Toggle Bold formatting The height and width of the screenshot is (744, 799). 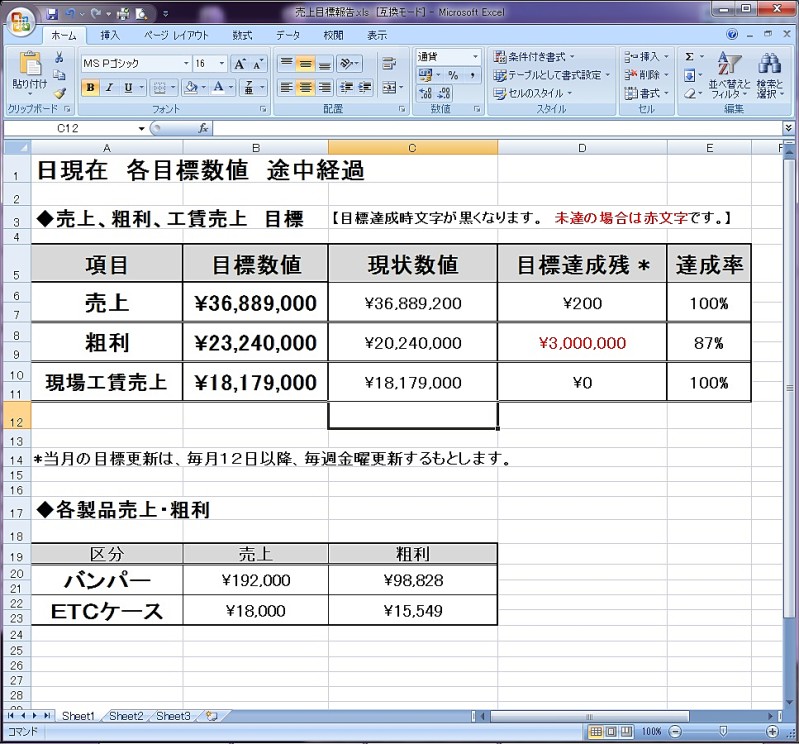(90, 88)
